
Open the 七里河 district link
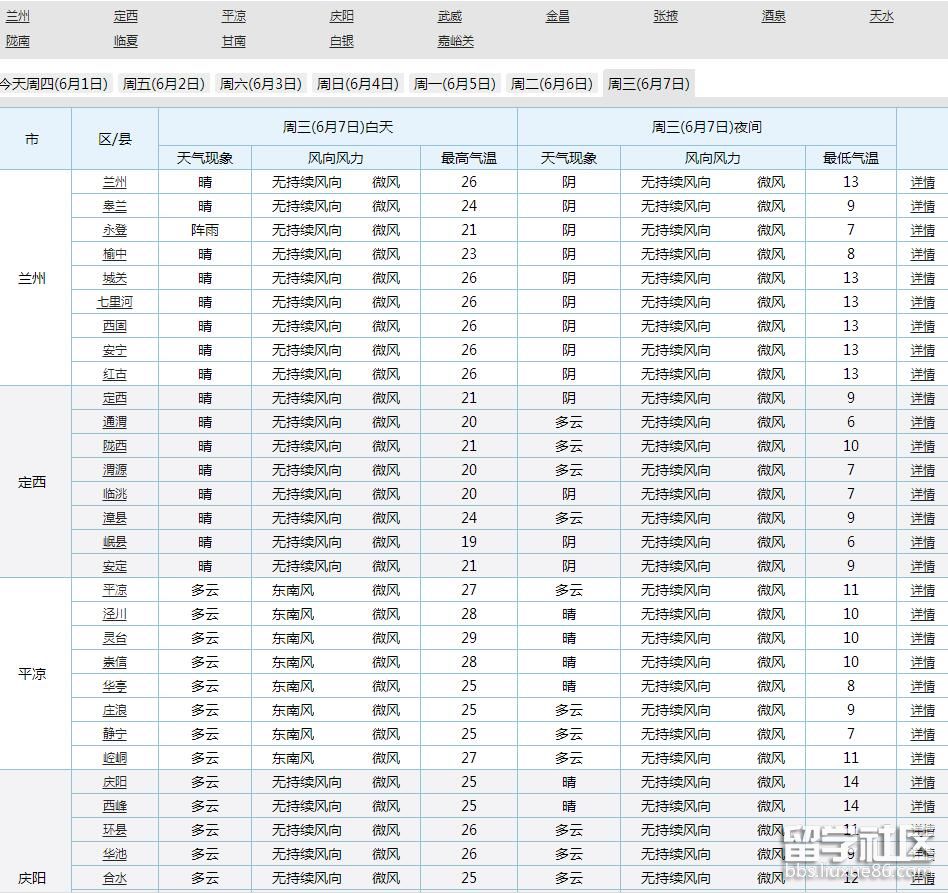113,302
